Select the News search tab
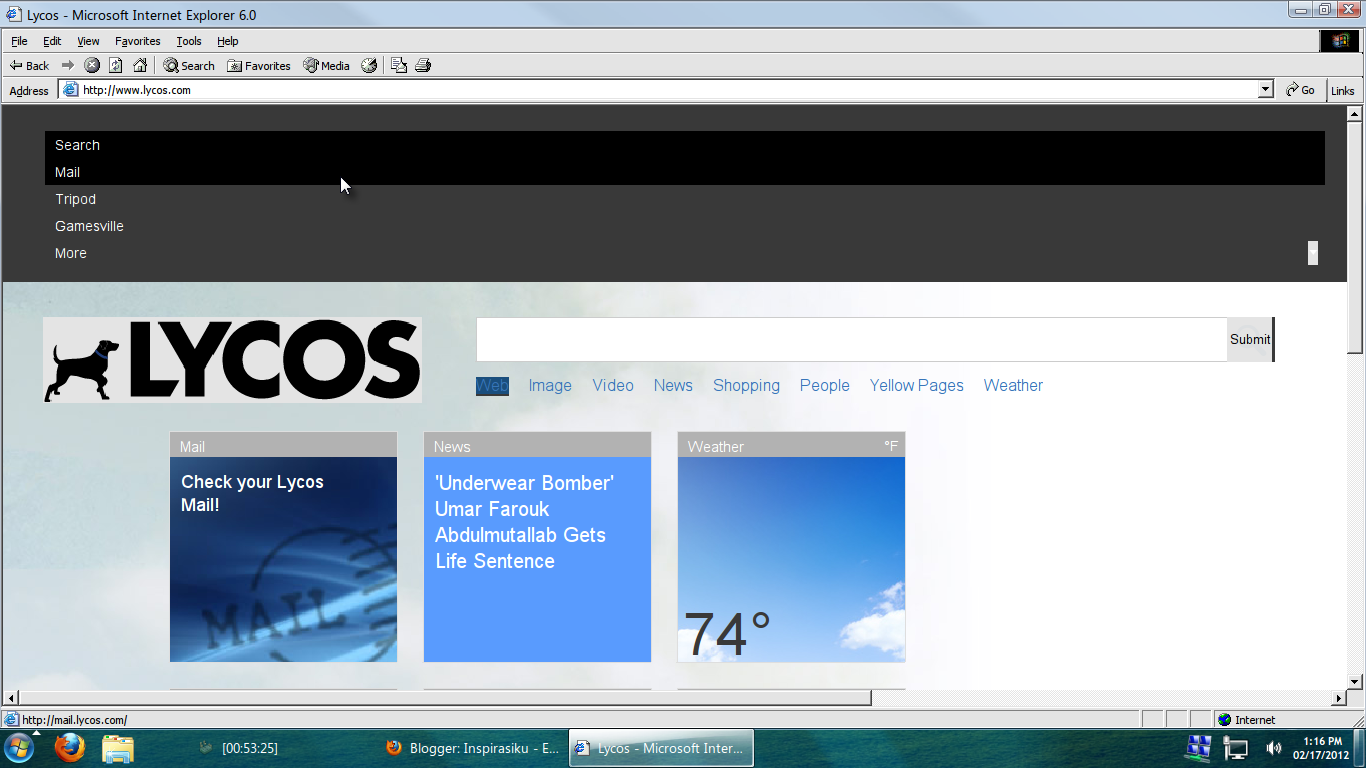Image resolution: width=1366 pixels, height=768 pixels. pyautogui.click(x=673, y=385)
